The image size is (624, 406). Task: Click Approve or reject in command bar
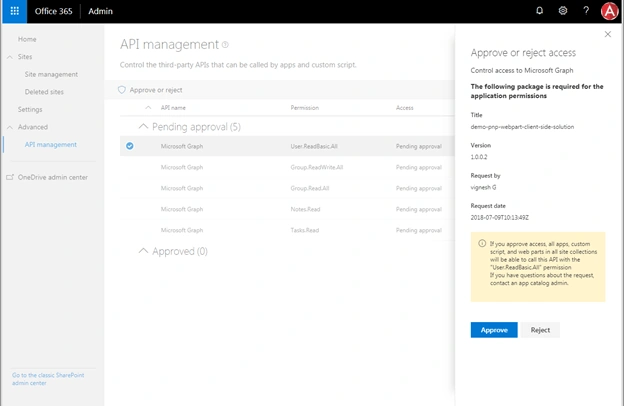[156, 90]
